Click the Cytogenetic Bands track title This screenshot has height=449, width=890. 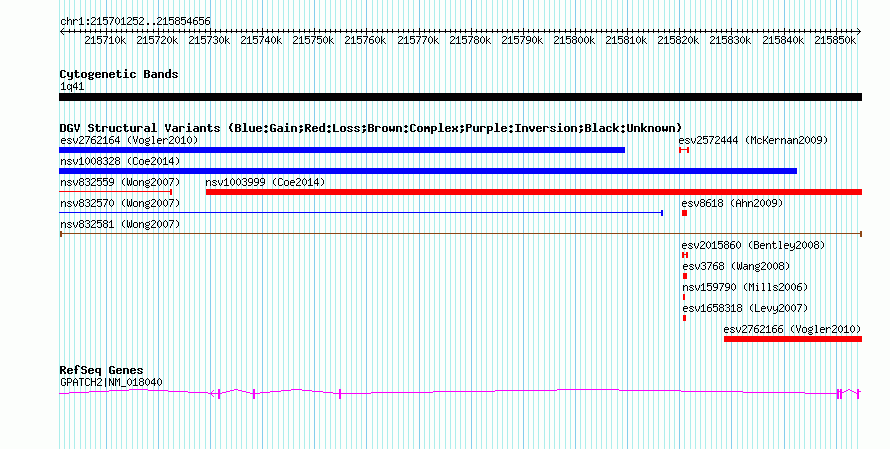pos(119,74)
